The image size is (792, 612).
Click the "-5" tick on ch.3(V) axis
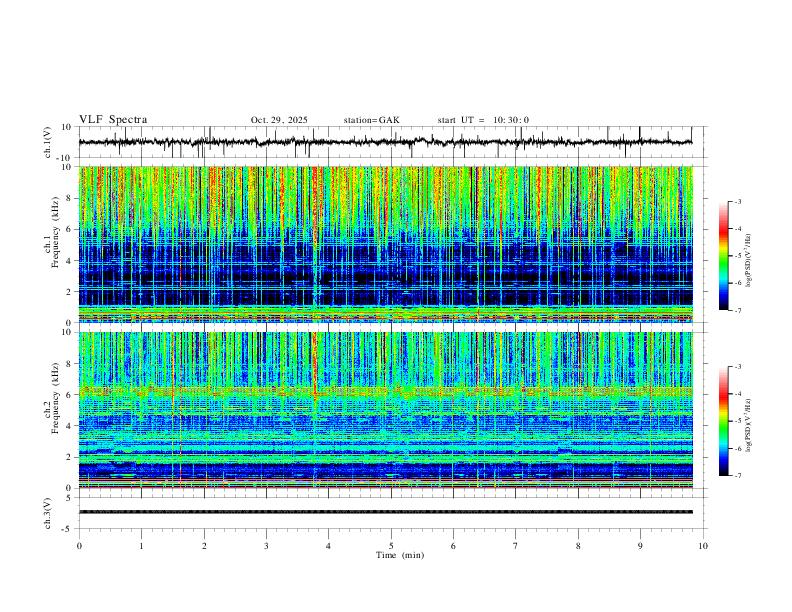coord(67,529)
